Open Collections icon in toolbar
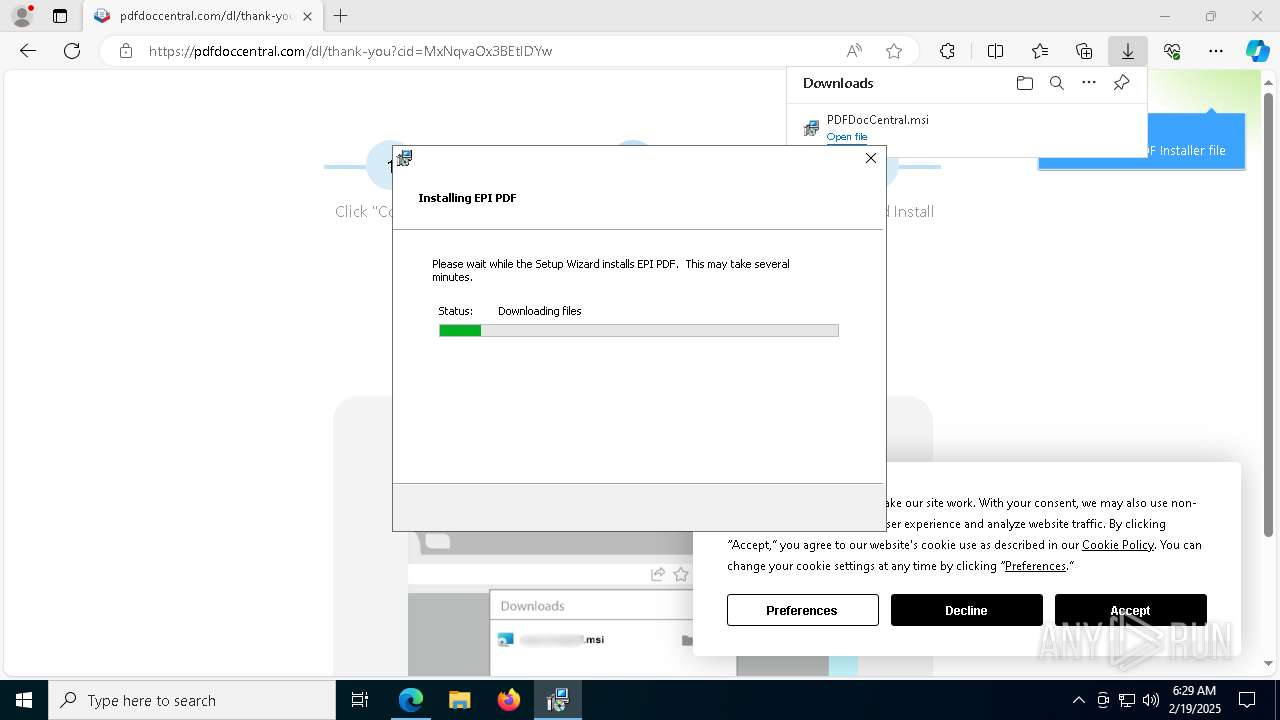1280x720 pixels. coord(1084,51)
